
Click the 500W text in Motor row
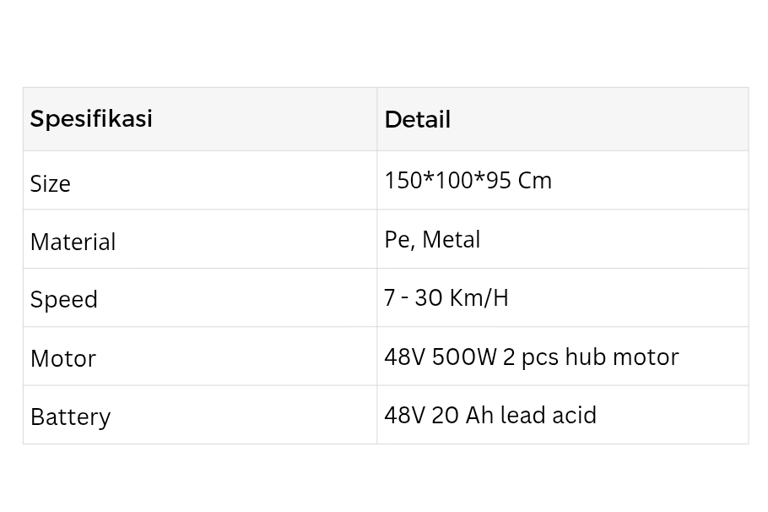click(465, 357)
